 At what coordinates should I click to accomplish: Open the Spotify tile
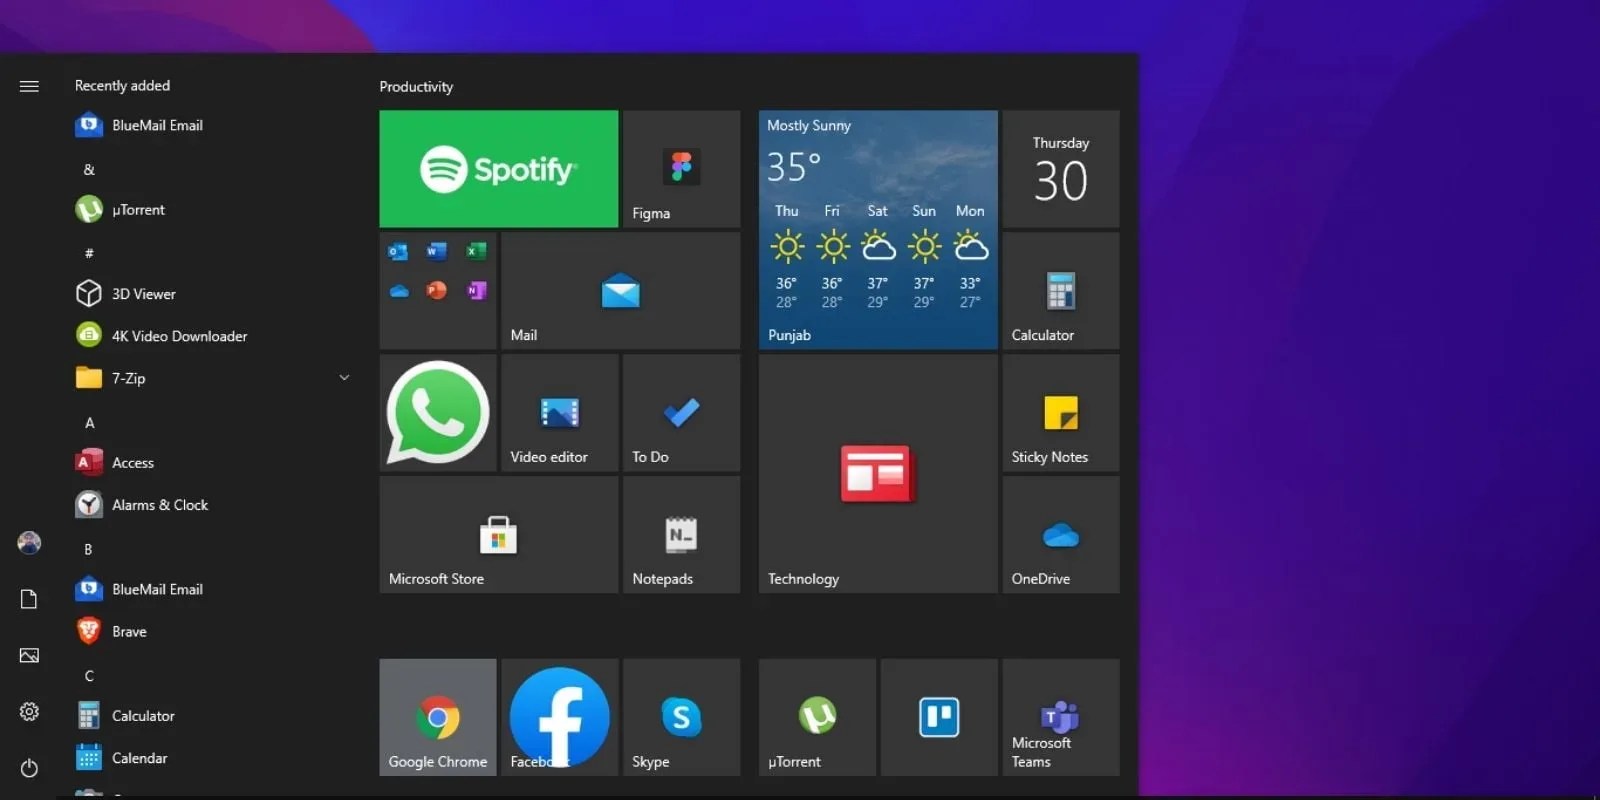(498, 169)
